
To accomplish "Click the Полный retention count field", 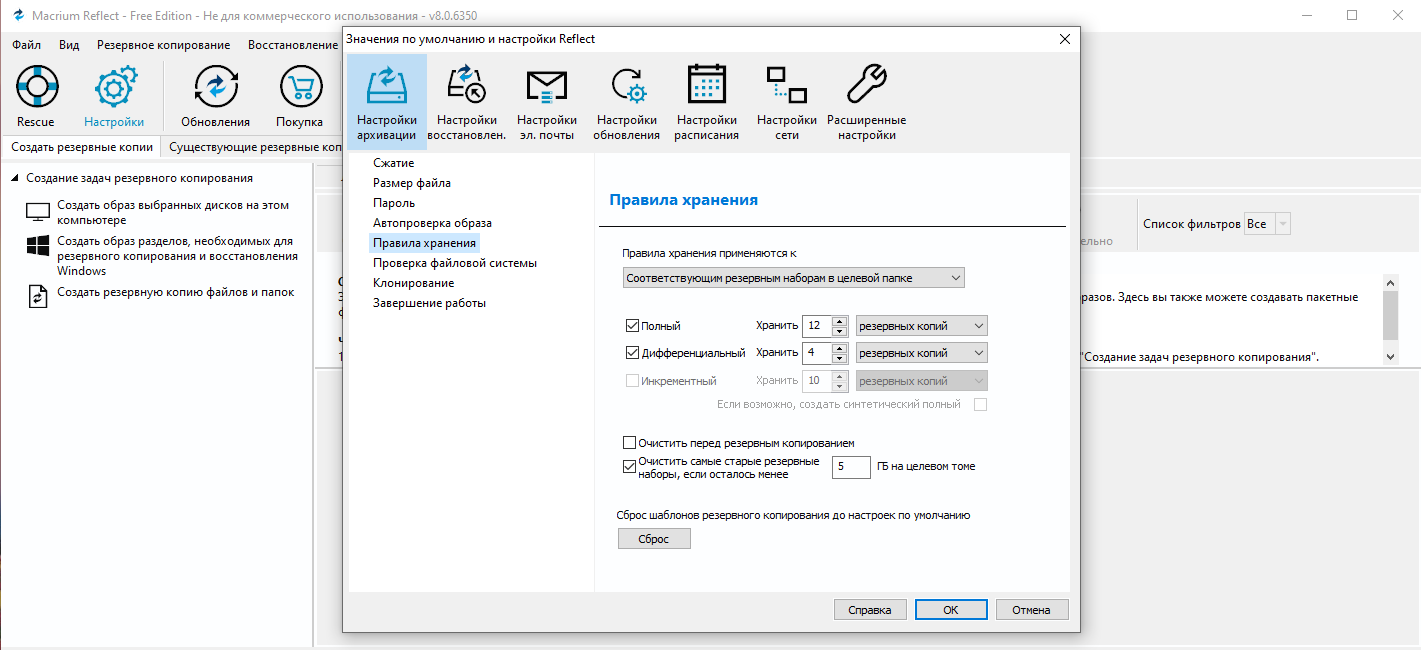I will coord(816,326).
